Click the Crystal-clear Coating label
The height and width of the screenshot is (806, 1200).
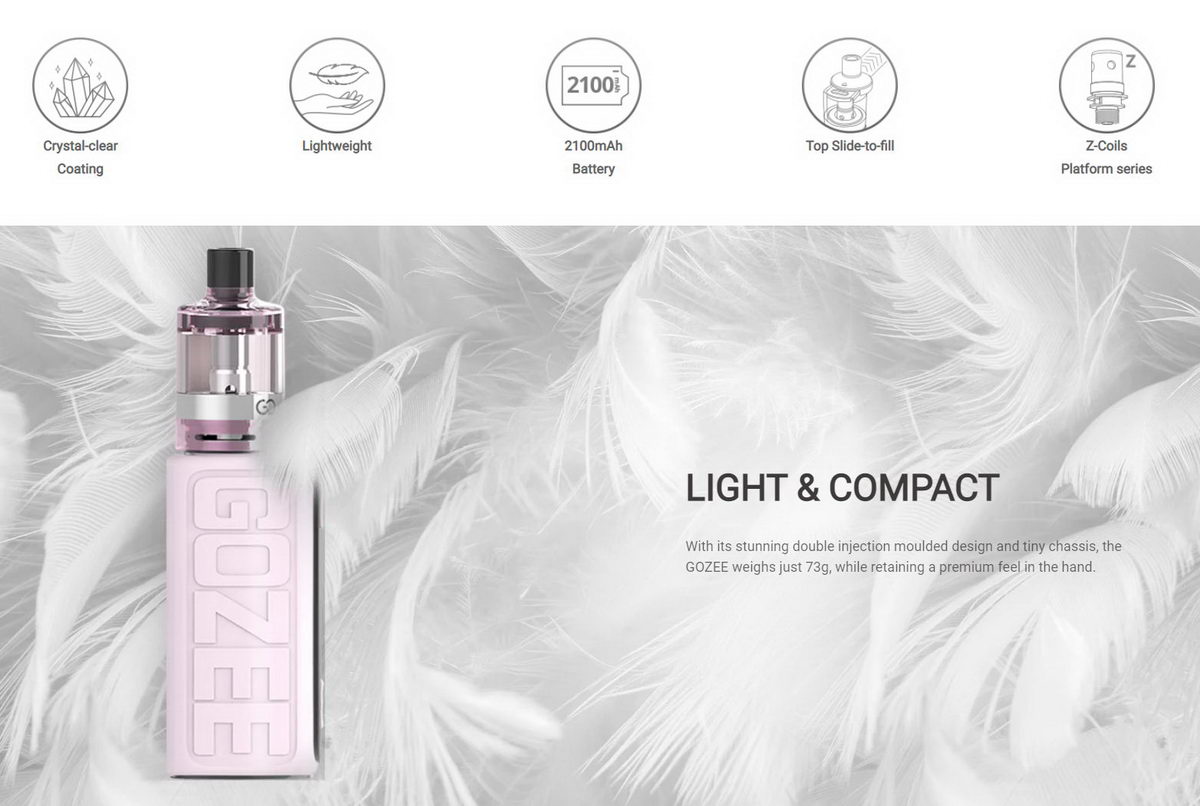80,157
